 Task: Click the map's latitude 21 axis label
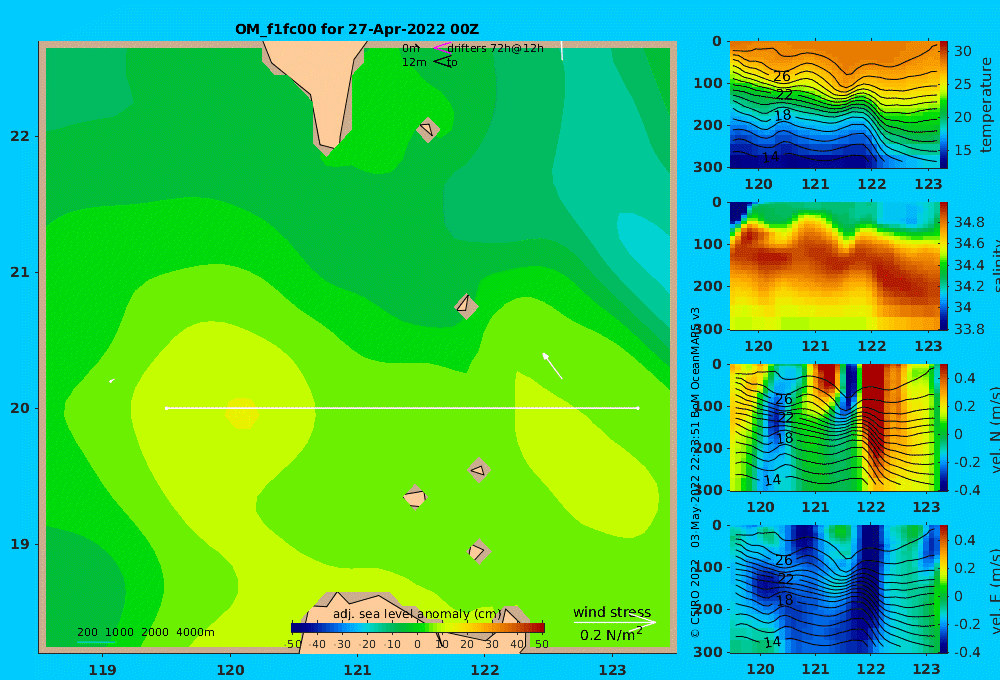point(20,272)
